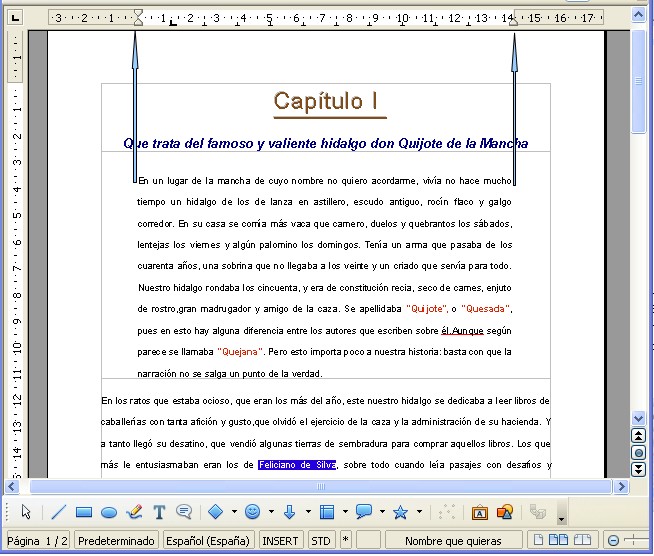
Task: Click the horizontal scrollbar left arrow
Action: point(11,486)
